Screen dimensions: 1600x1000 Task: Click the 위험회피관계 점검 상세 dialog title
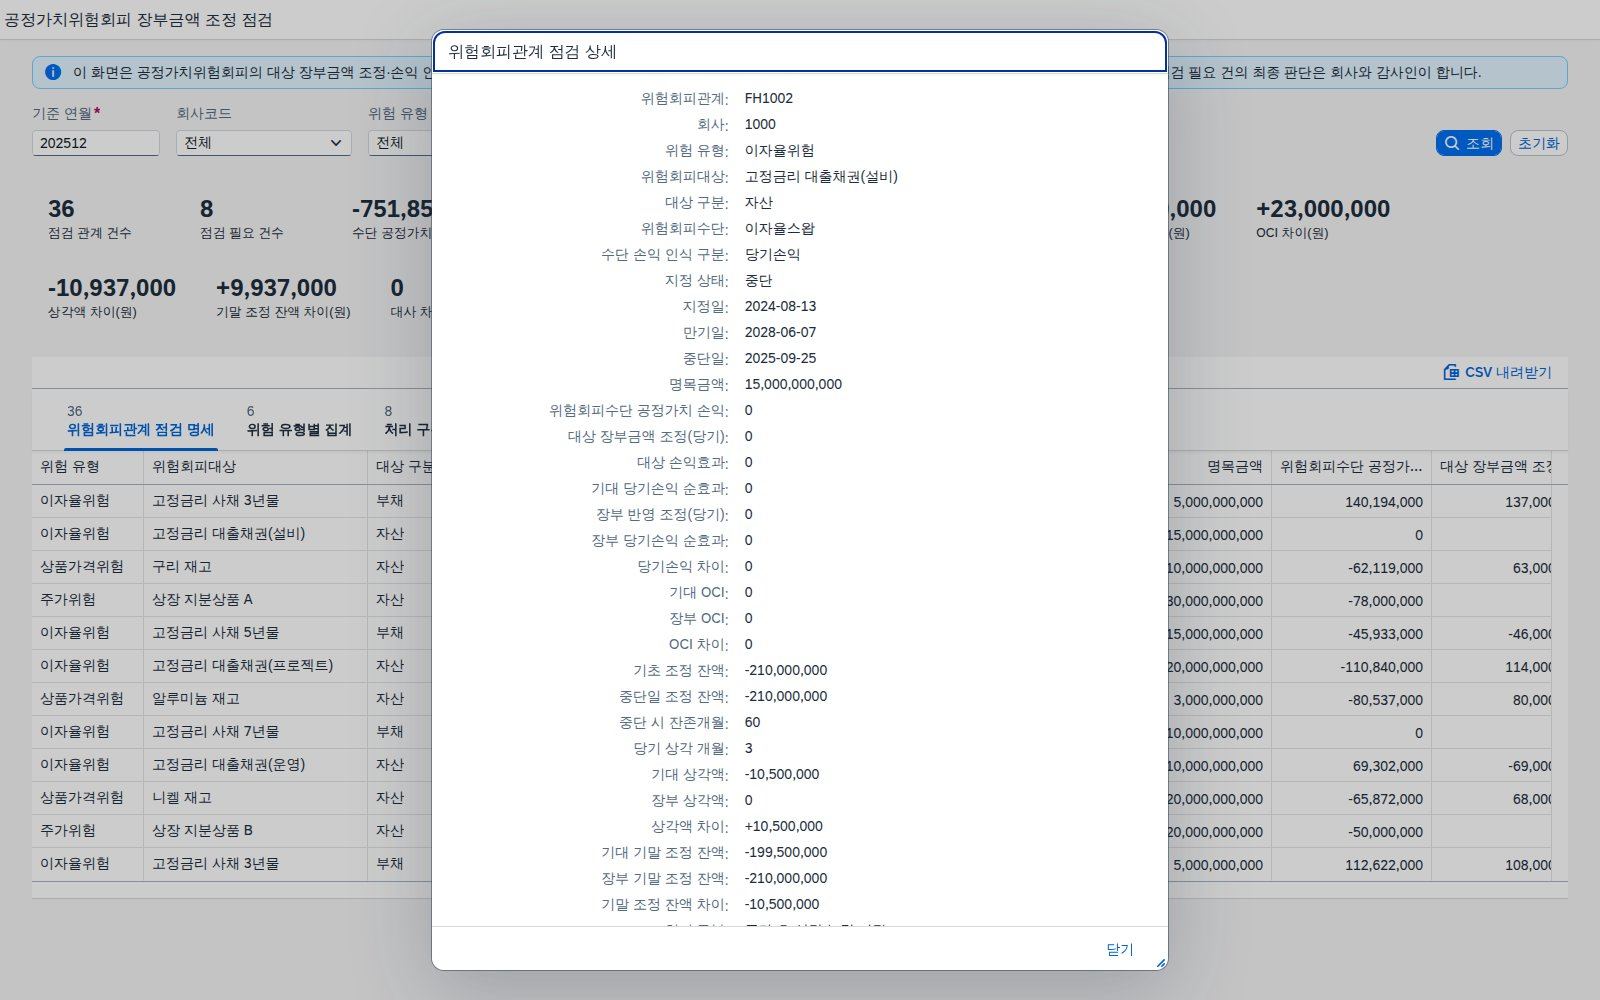click(532, 52)
